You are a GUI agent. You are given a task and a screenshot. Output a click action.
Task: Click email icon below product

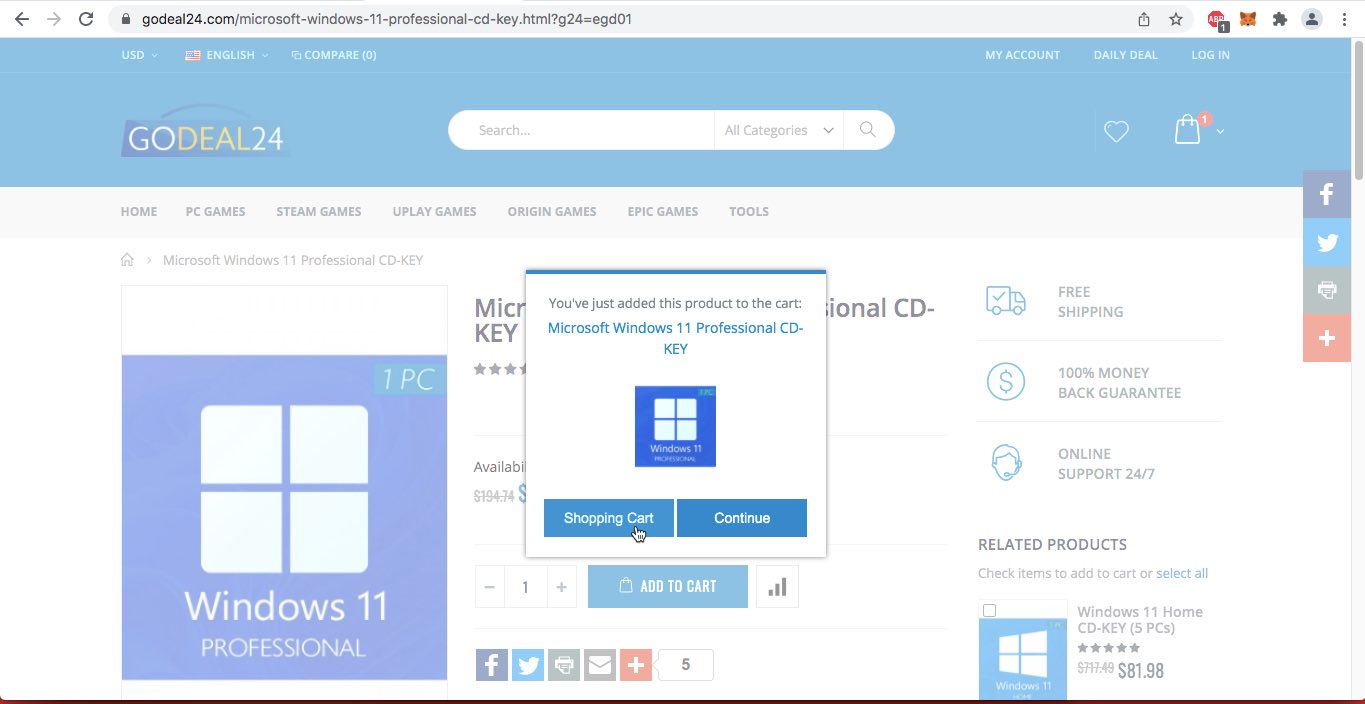click(600, 665)
